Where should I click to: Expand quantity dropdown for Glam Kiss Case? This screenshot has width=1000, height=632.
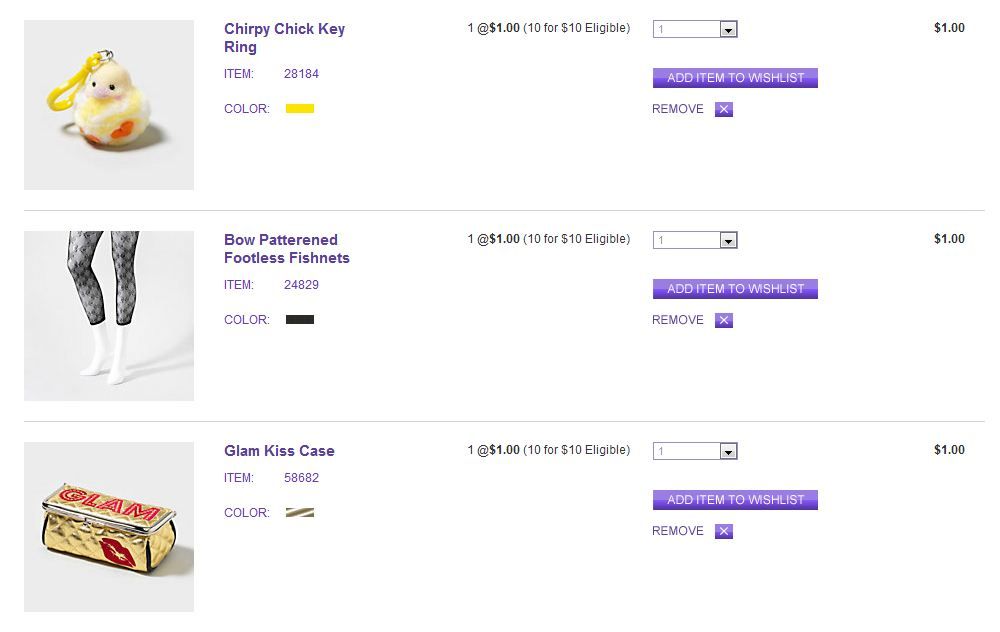728,452
